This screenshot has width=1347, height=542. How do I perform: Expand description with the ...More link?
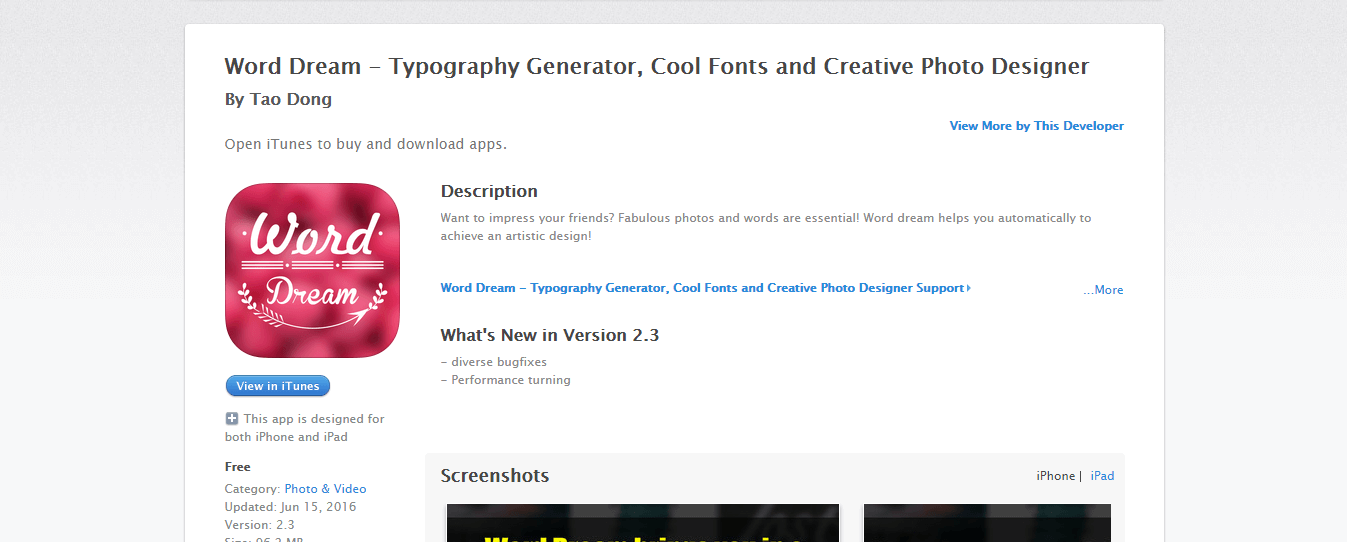click(x=1103, y=290)
